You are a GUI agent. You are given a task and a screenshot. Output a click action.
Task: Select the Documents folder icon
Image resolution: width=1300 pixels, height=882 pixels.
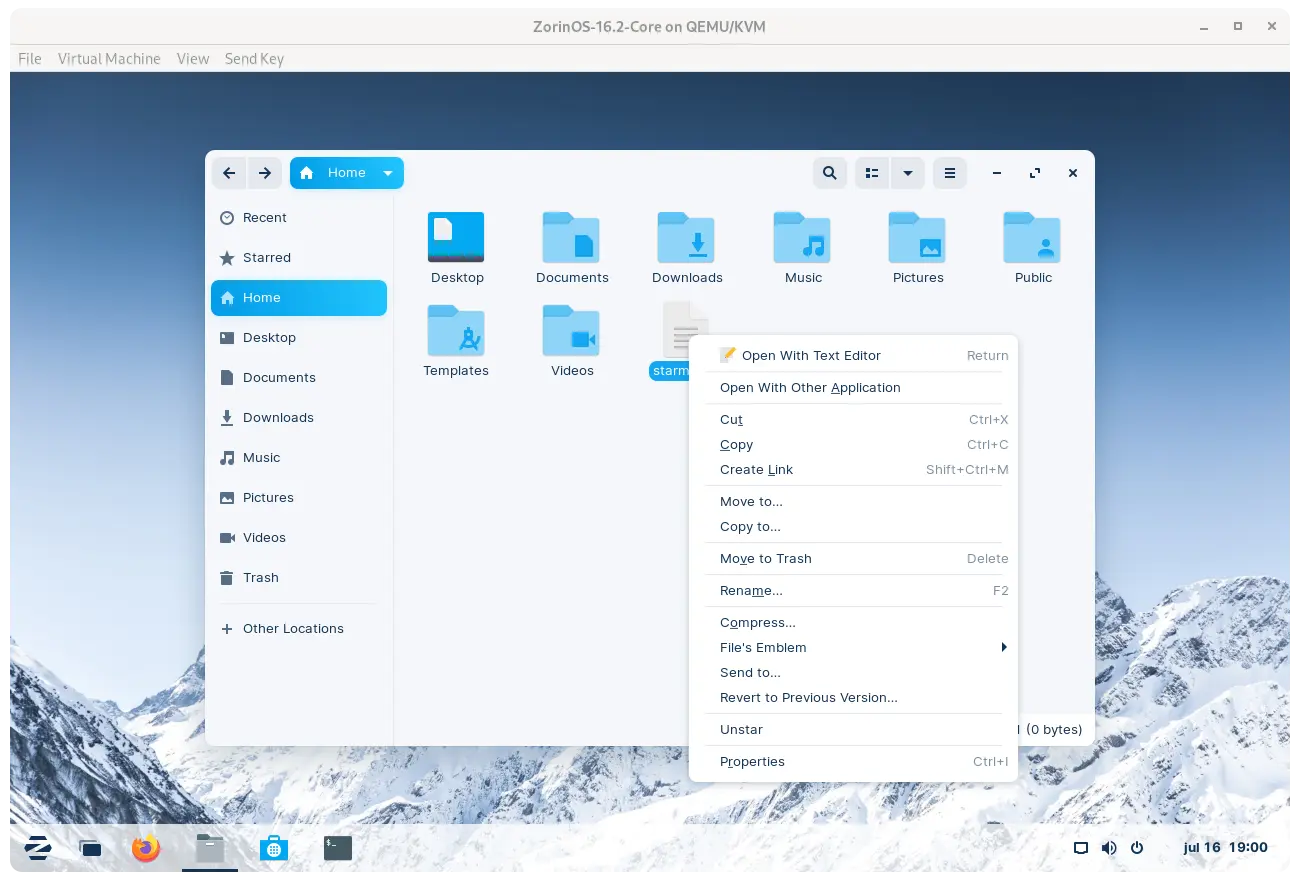(571, 237)
